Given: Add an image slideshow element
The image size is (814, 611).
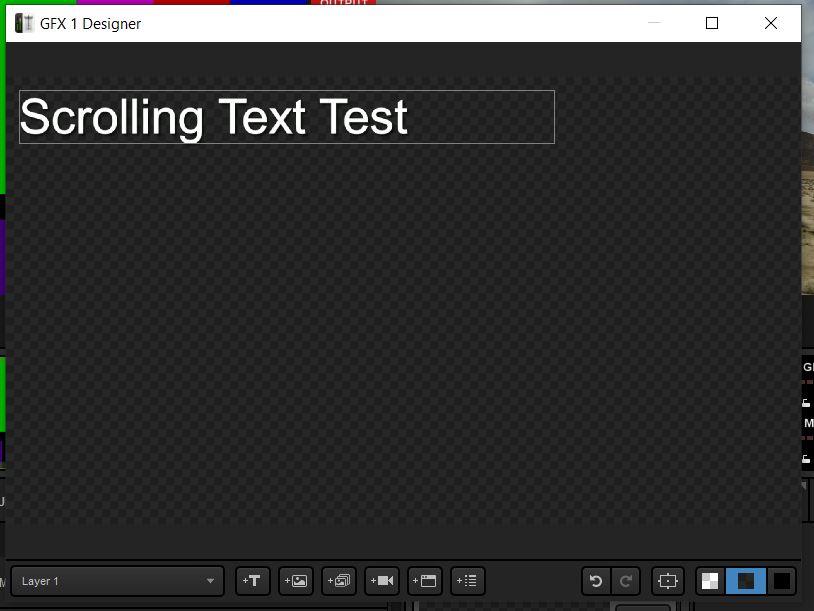Looking at the screenshot, I should pyautogui.click(x=339, y=581).
